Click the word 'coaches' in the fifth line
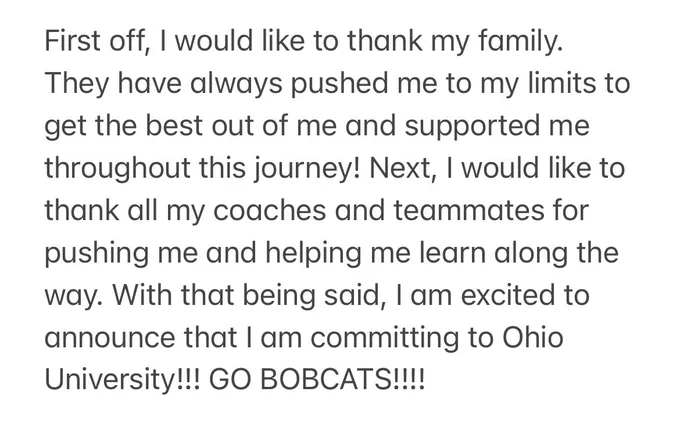Image resolution: width=680 pixels, height=424 pixels. point(269,211)
